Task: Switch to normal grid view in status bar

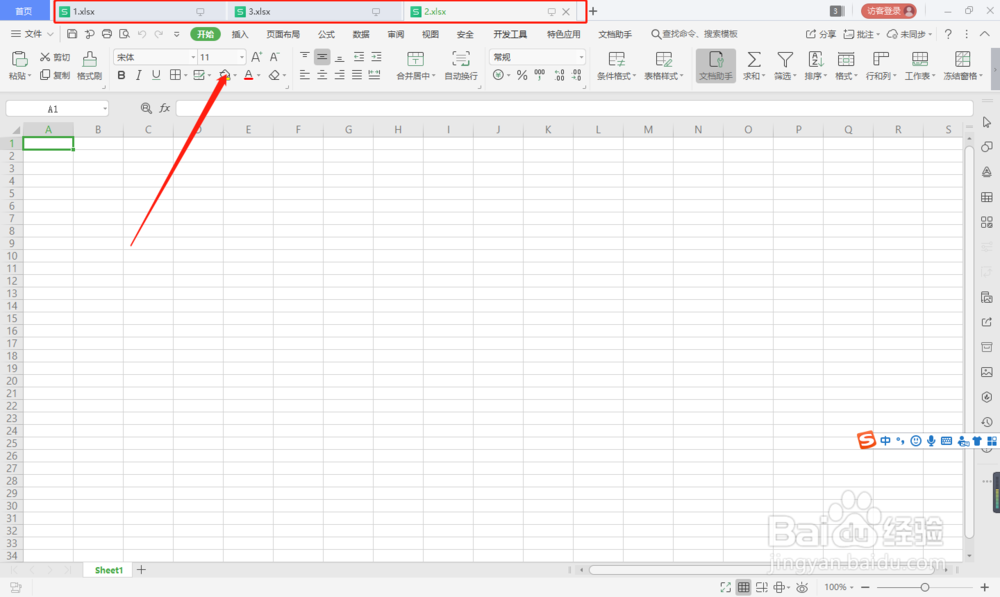Action: [x=744, y=587]
